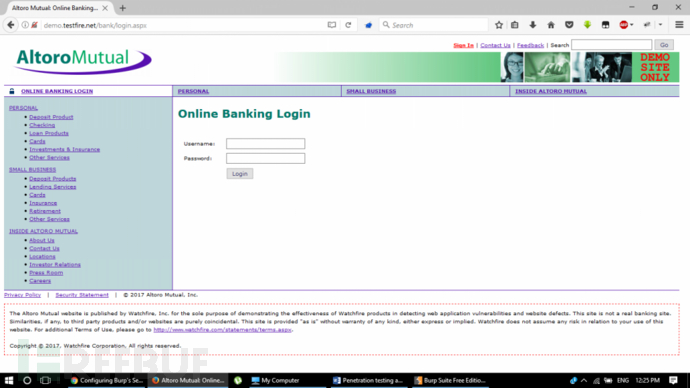Click the Login button
Screen dimensions: 690x388
point(240,174)
